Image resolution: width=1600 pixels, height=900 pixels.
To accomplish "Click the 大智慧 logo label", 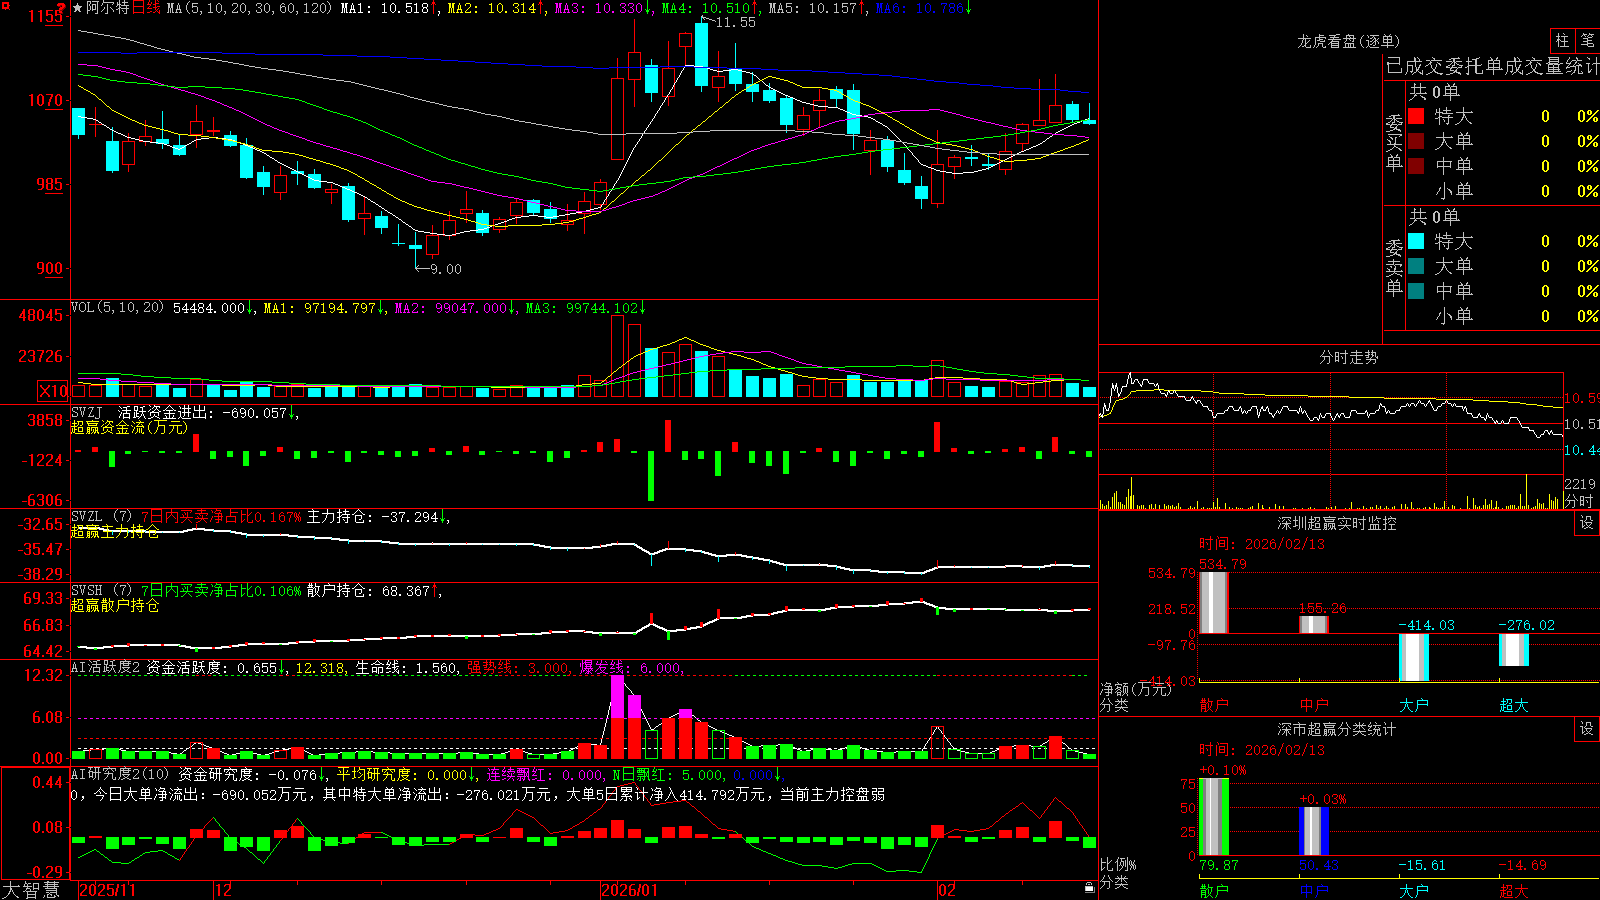I will pyautogui.click(x=31, y=890).
